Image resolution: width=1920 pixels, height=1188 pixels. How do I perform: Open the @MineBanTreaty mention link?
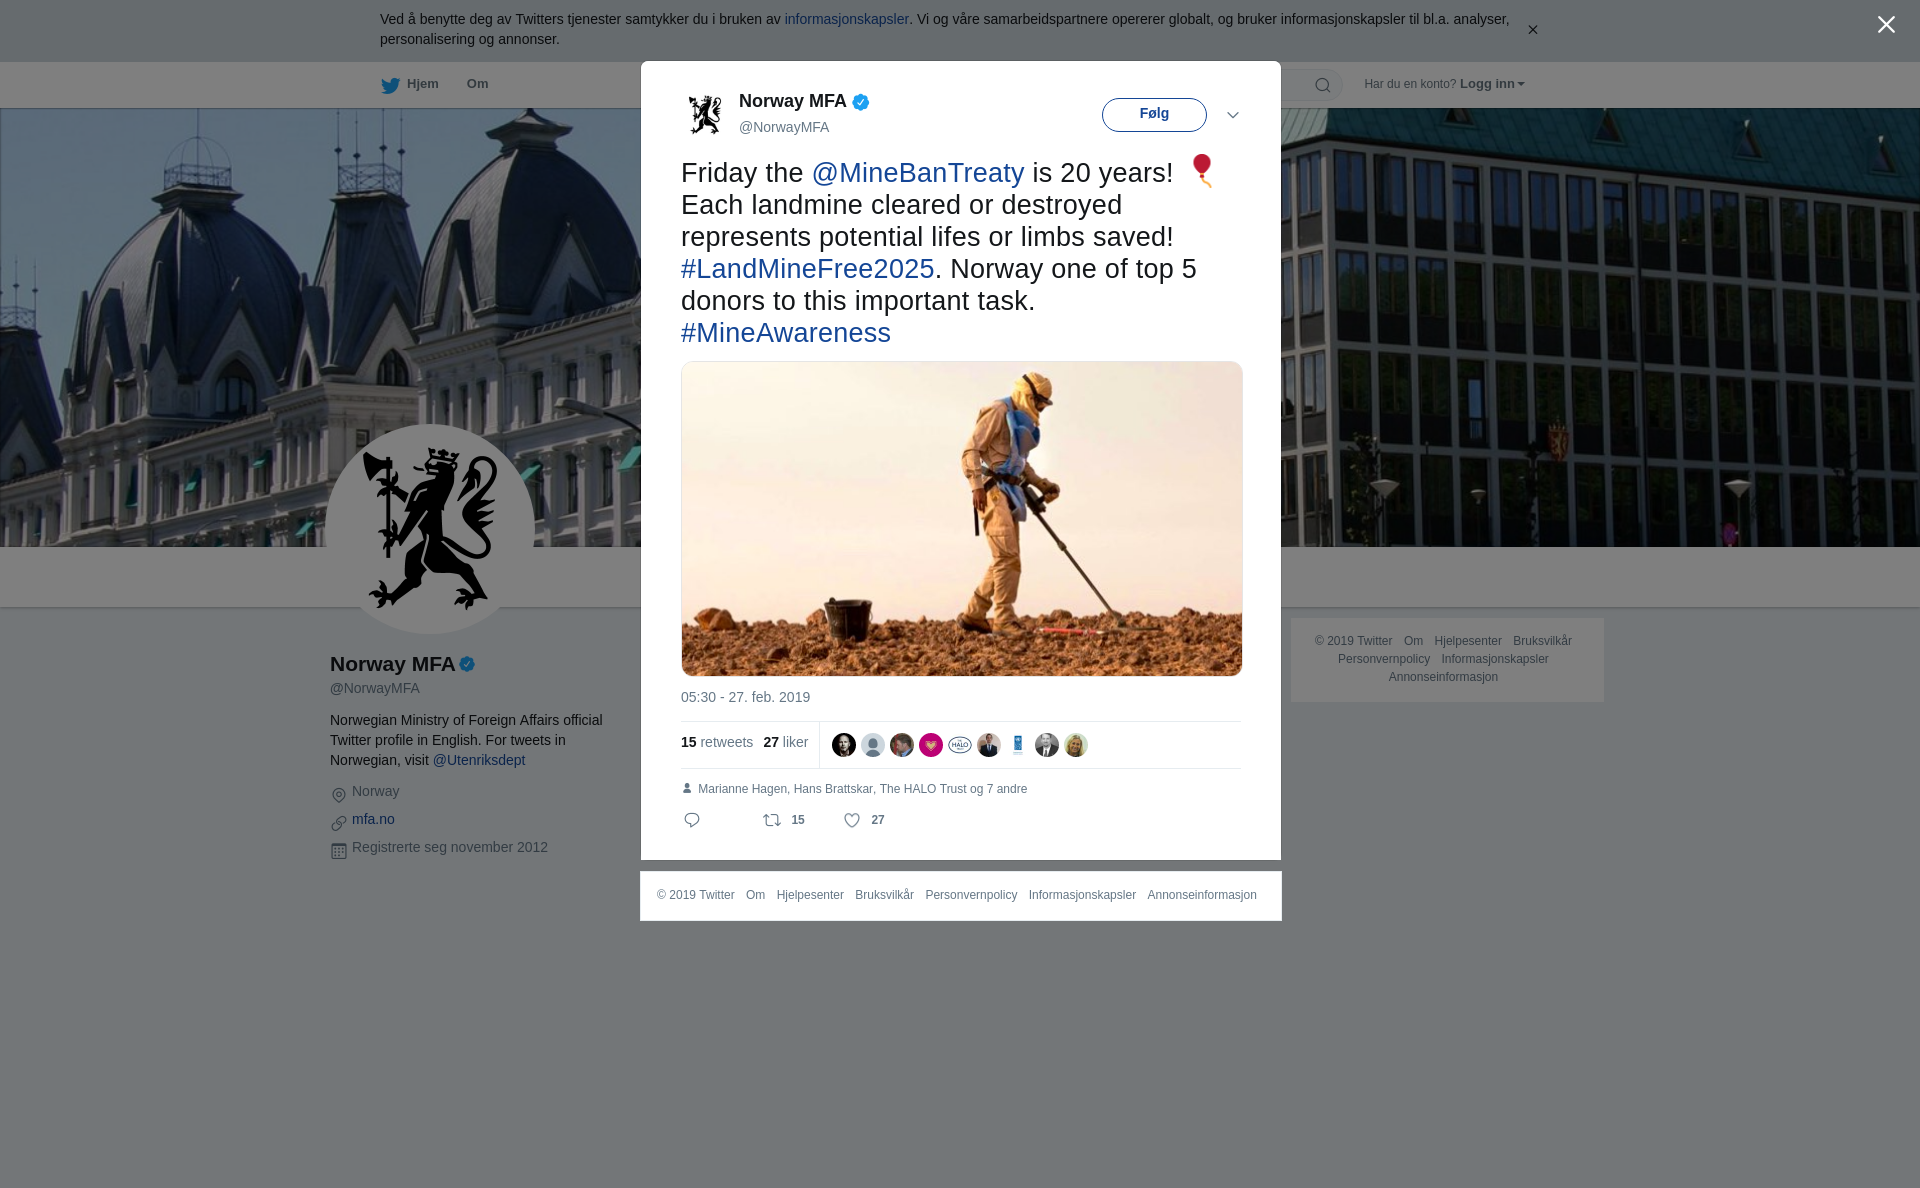coord(918,173)
